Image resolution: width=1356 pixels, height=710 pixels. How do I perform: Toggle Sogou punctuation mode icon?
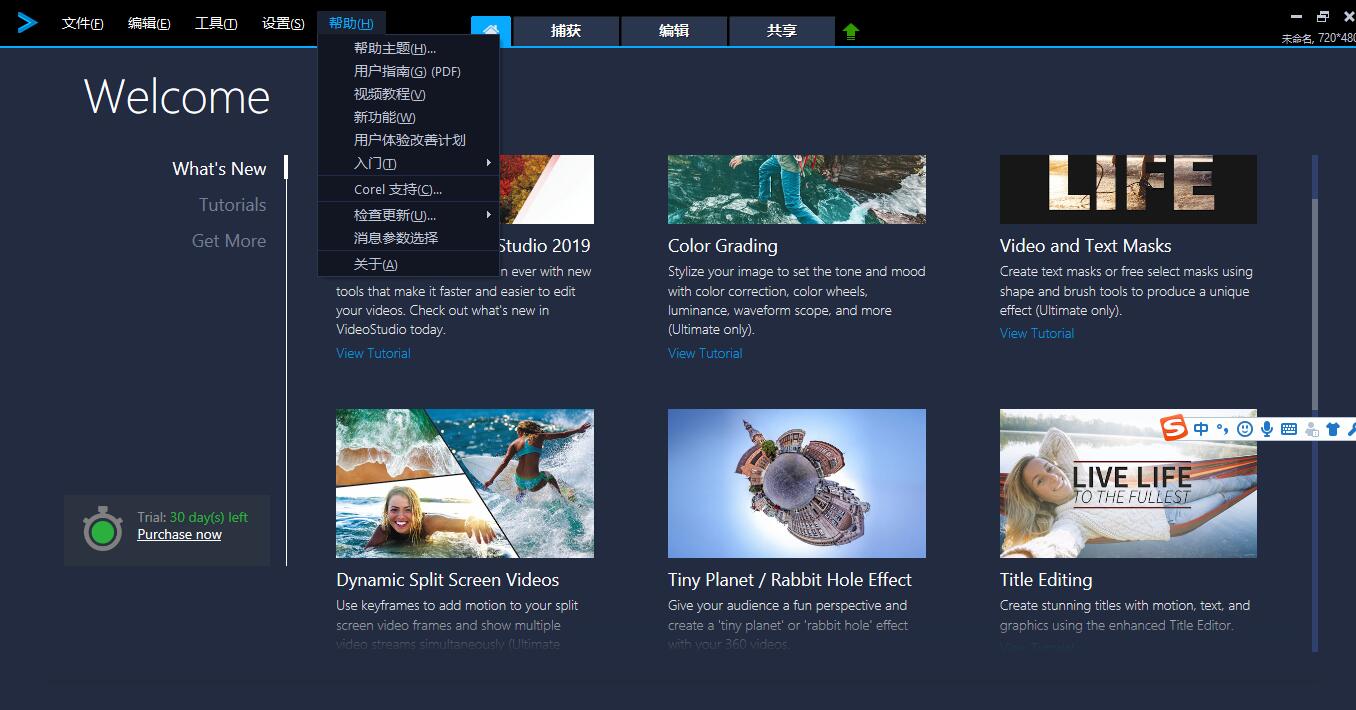pos(1222,429)
